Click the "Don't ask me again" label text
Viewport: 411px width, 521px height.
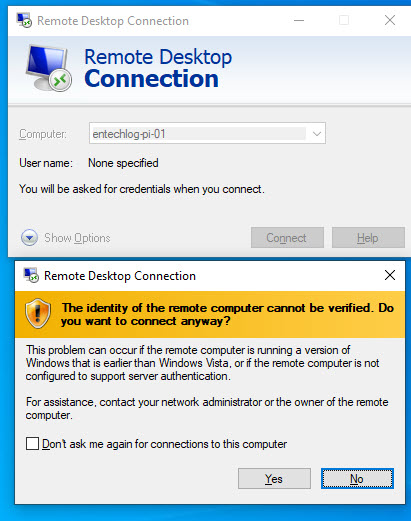(165, 444)
